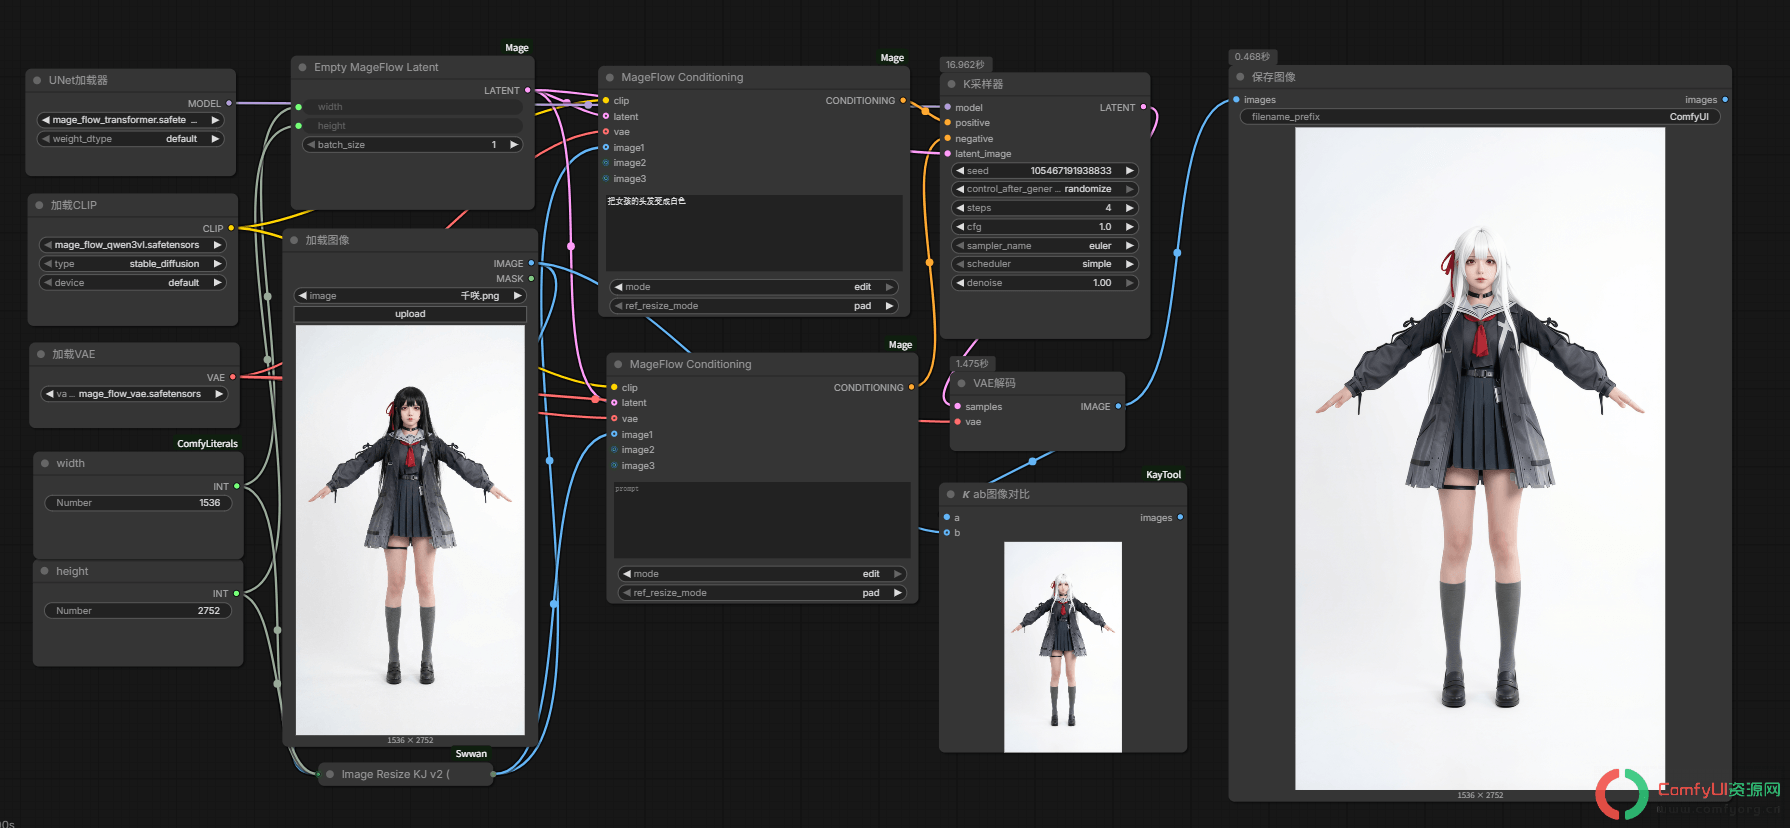Click the VAE output socket on 加载VAE
1790x828 pixels.
point(233,377)
